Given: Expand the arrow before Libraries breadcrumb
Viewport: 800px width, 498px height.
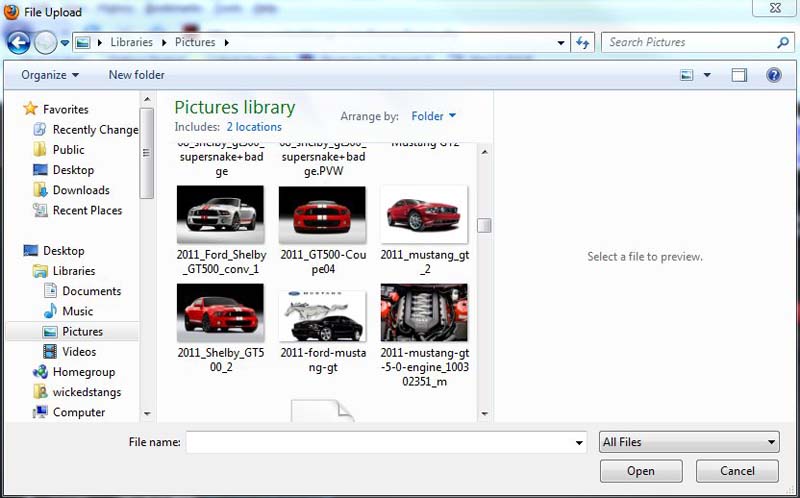Looking at the screenshot, I should coord(100,43).
